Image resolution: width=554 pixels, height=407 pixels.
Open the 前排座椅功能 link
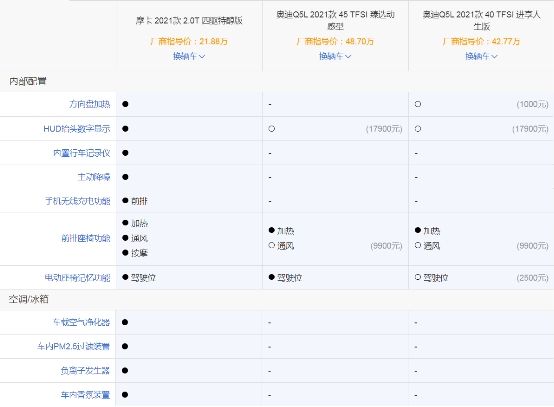86,238
